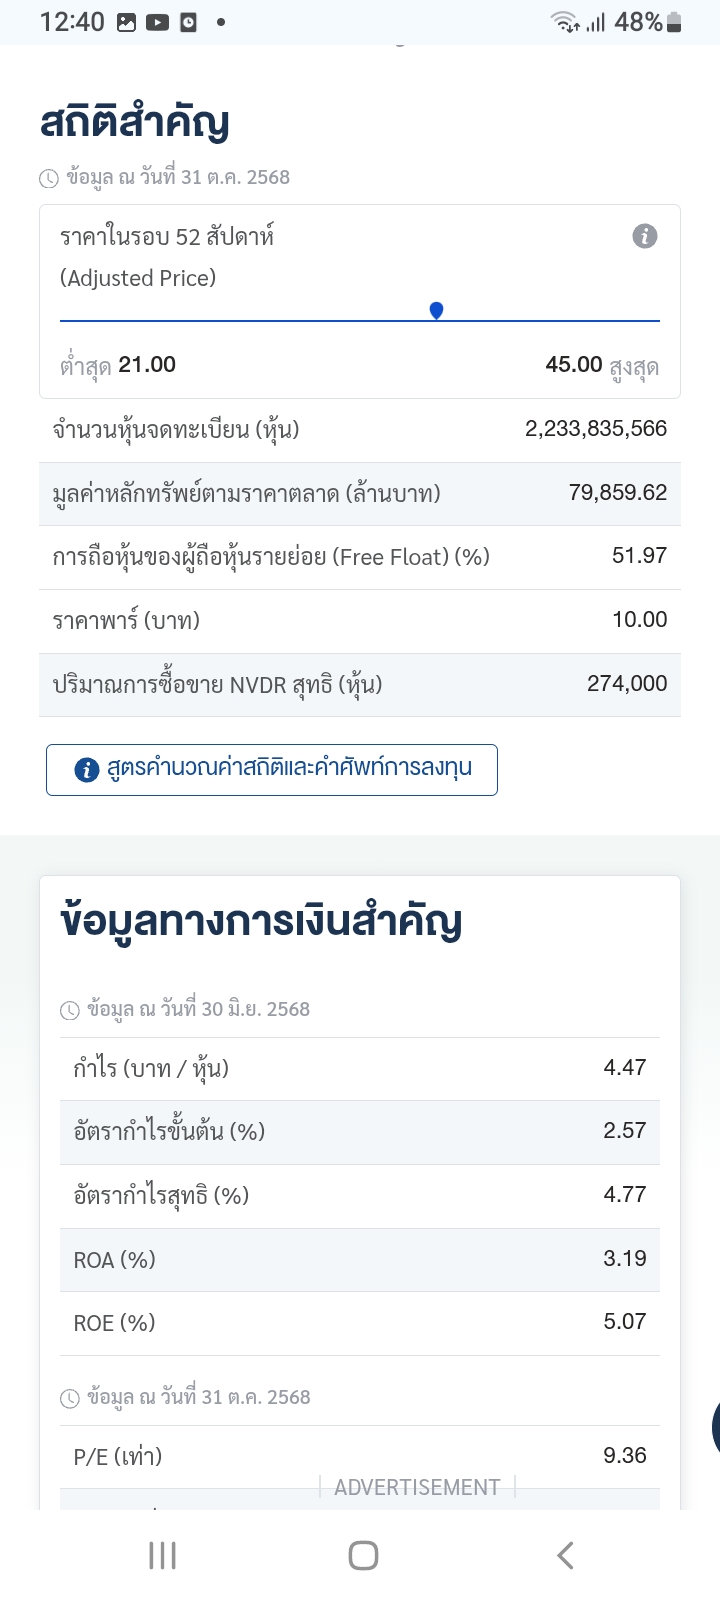The height and width of the screenshot is (1600, 720).
Task: Tap the info icon beside สูตรคำนวณค่าสถิติ text
Action: pos(87,769)
